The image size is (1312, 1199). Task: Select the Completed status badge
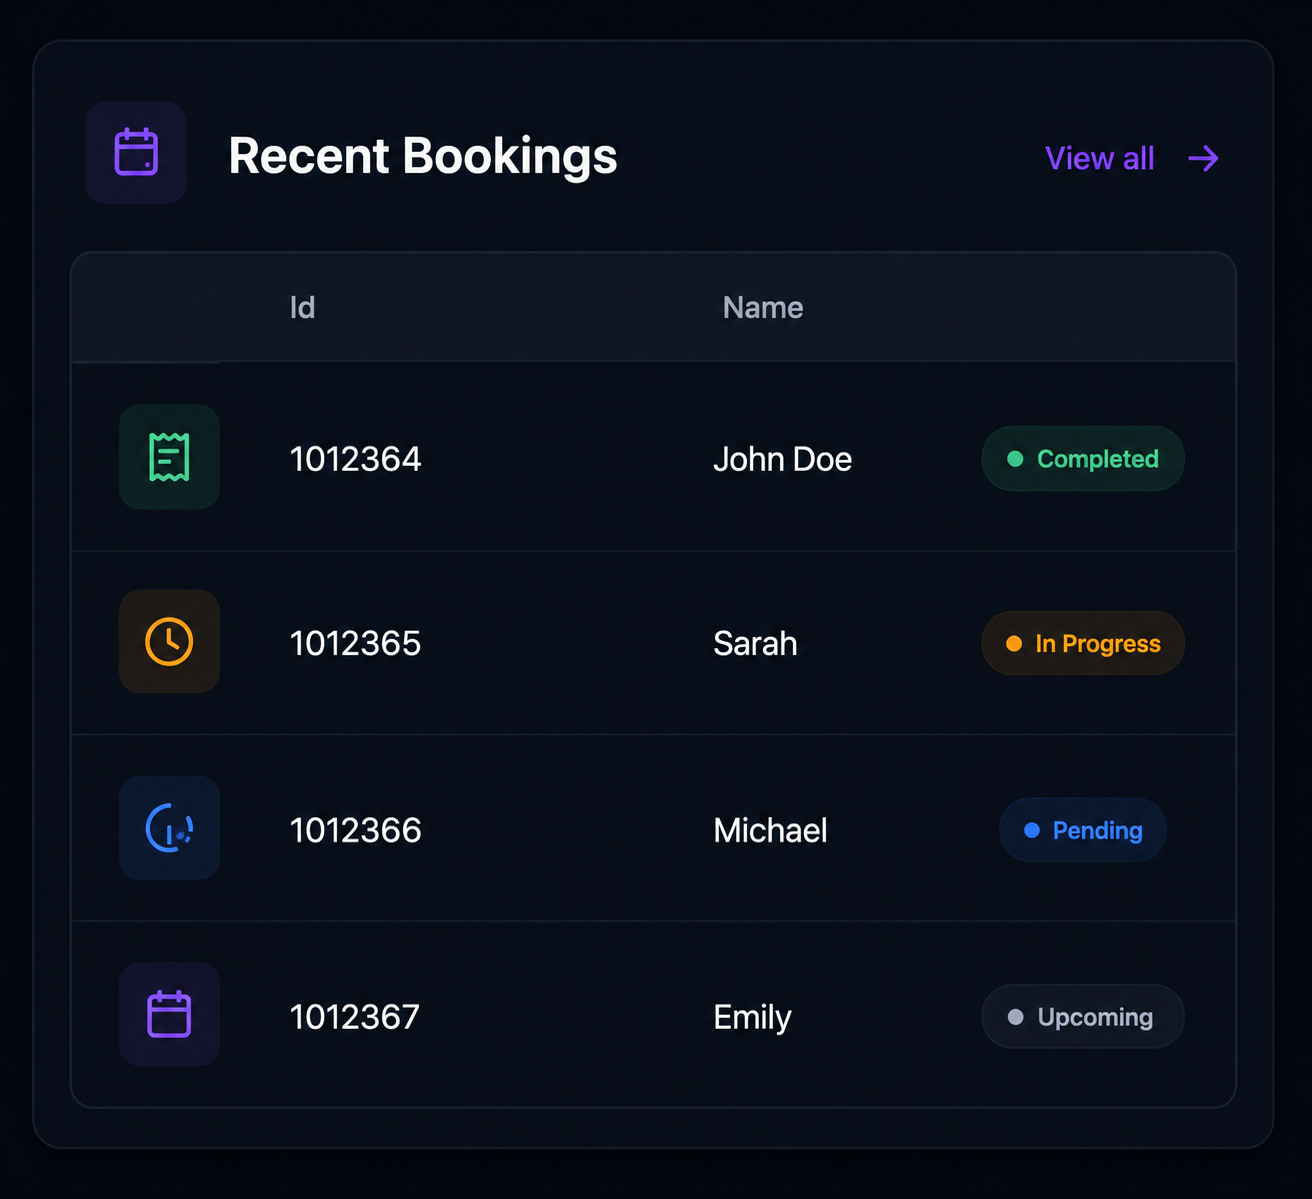pyautogui.click(x=1083, y=459)
